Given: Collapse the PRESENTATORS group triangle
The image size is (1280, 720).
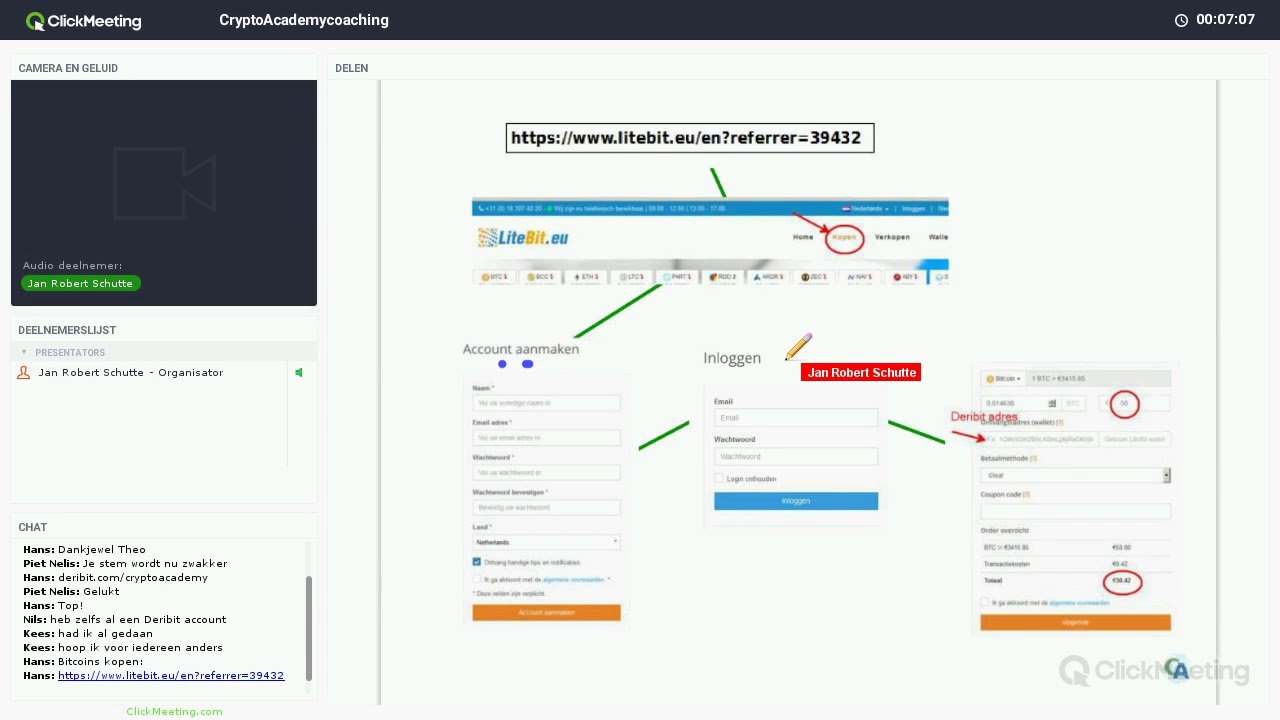Looking at the screenshot, I should (24, 352).
